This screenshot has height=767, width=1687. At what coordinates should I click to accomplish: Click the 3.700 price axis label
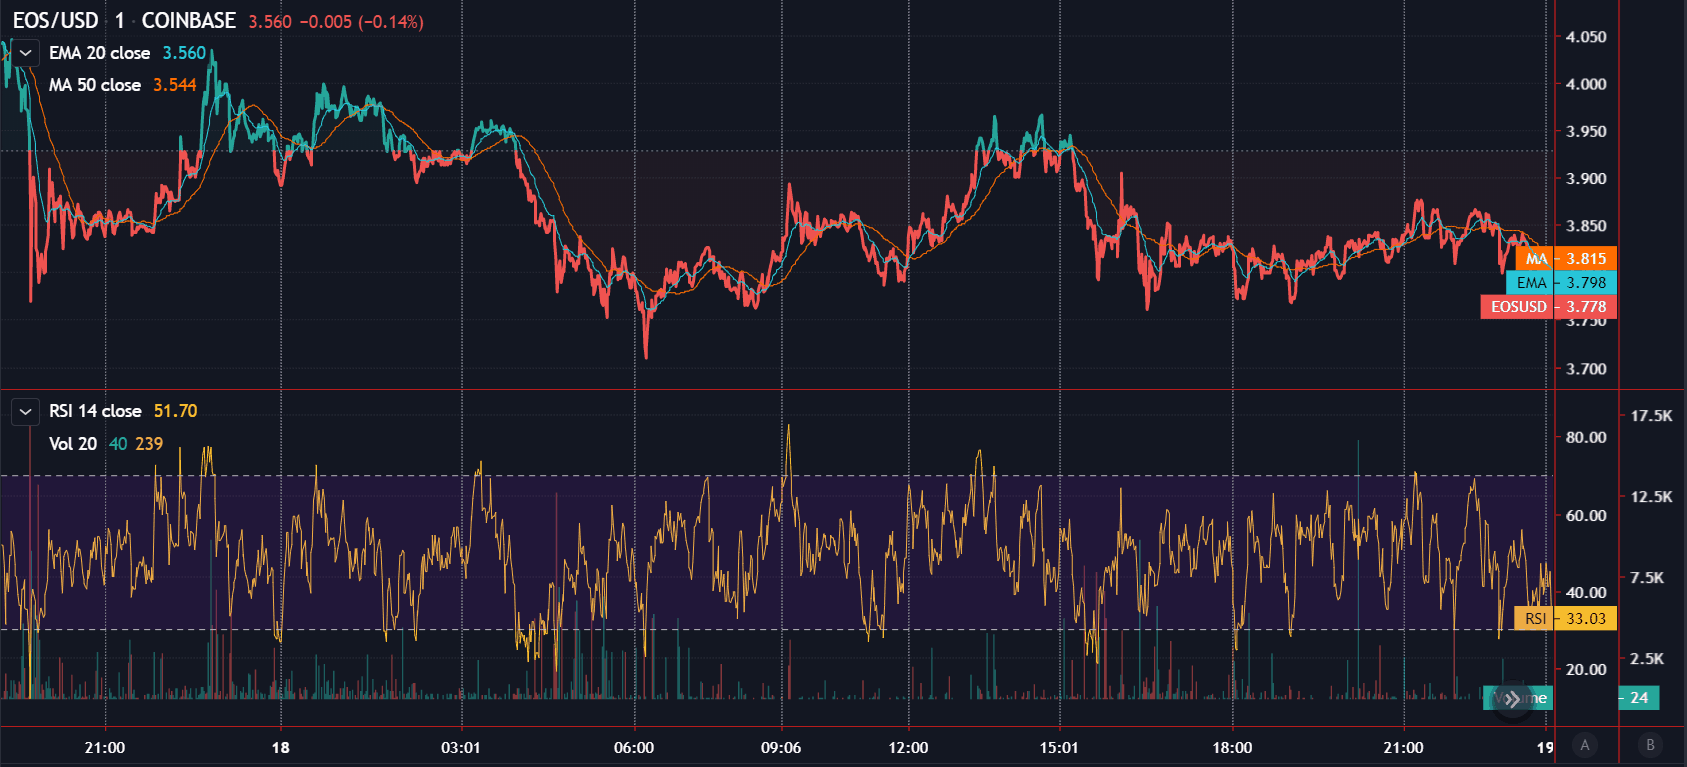1586,369
